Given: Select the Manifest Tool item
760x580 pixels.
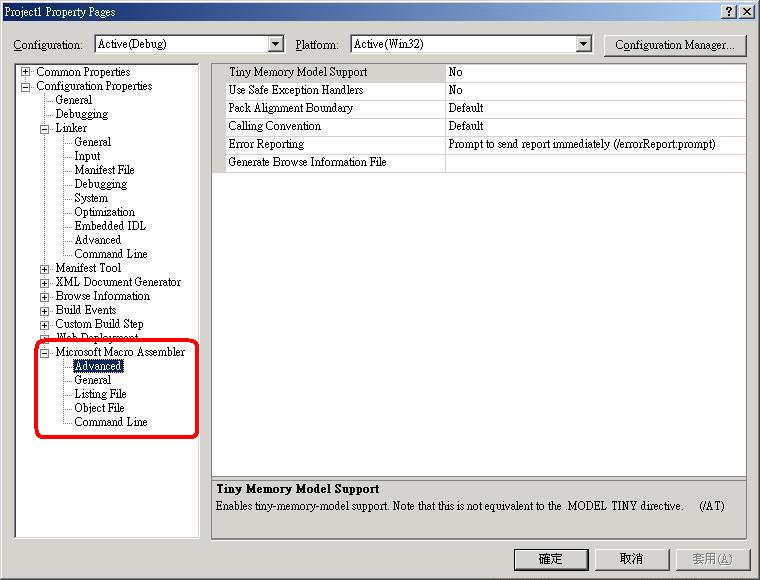Looking at the screenshot, I should (88, 268).
